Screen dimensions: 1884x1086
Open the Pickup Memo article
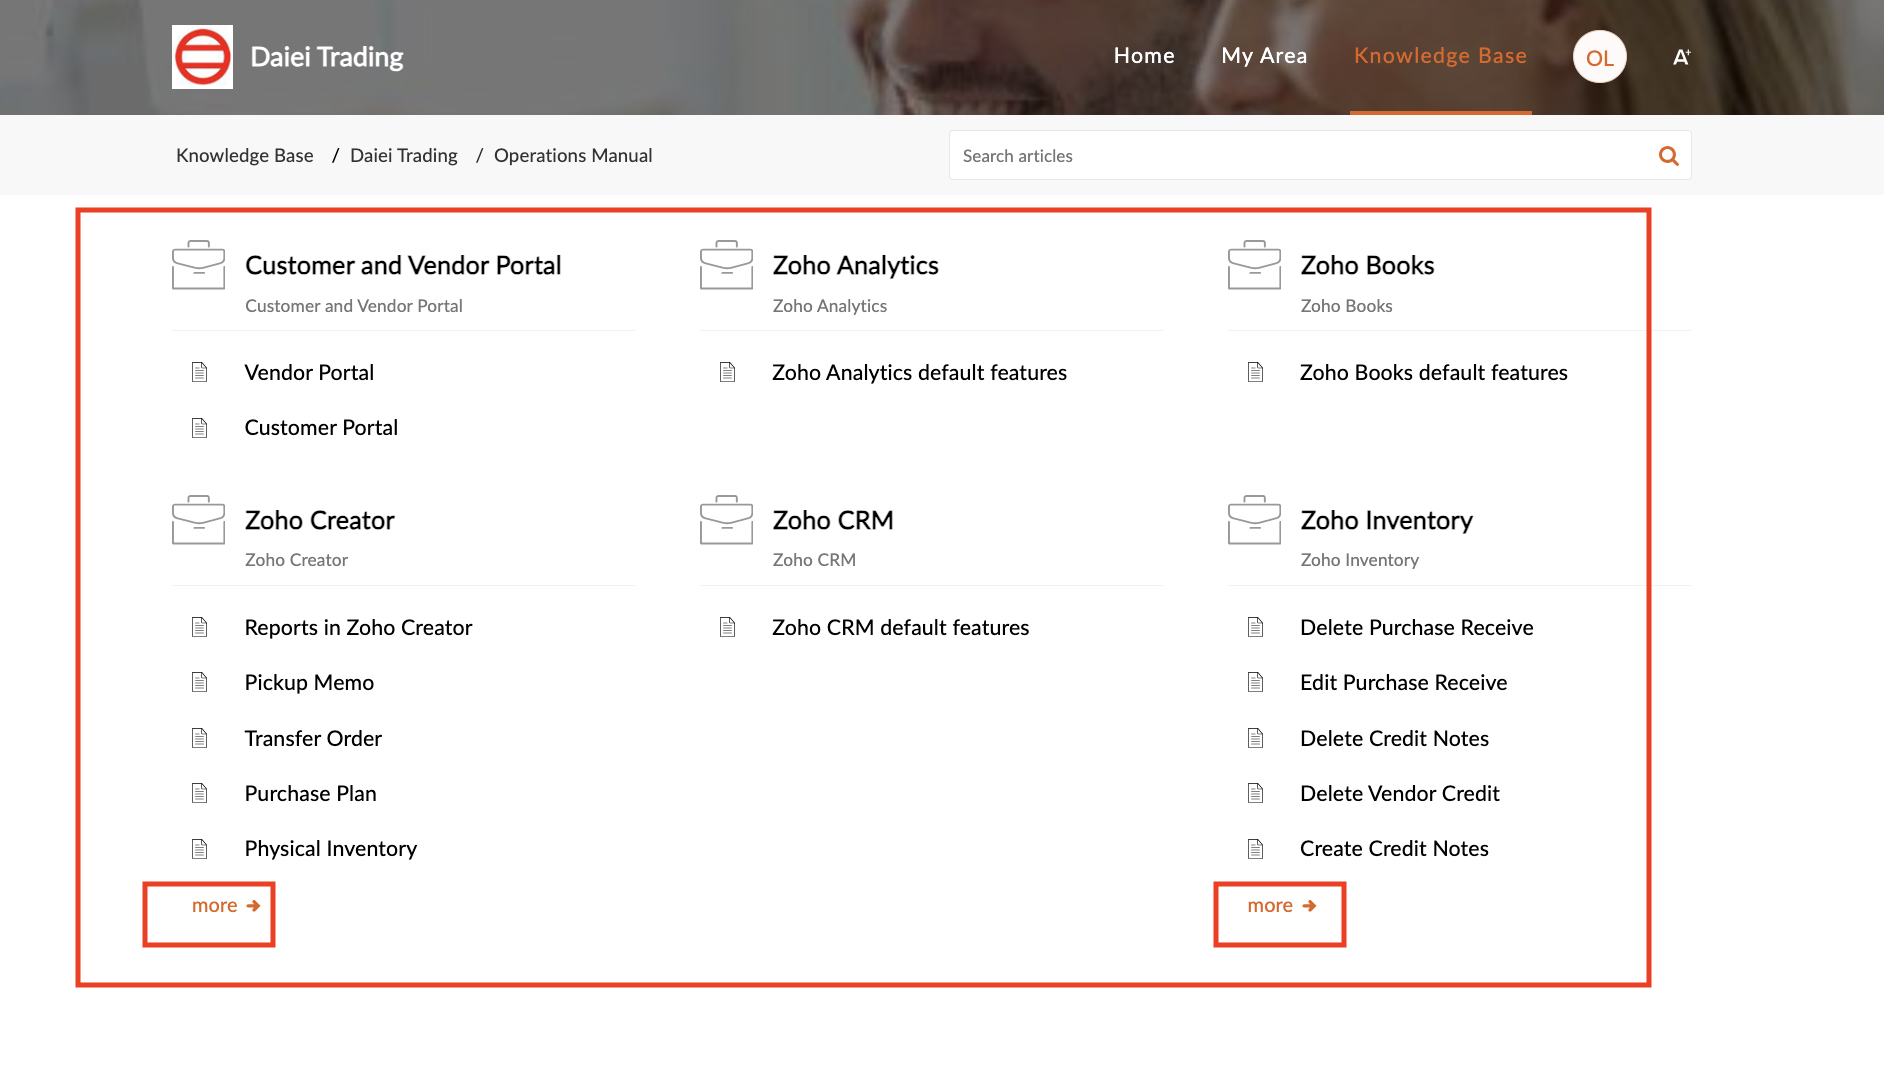[309, 683]
